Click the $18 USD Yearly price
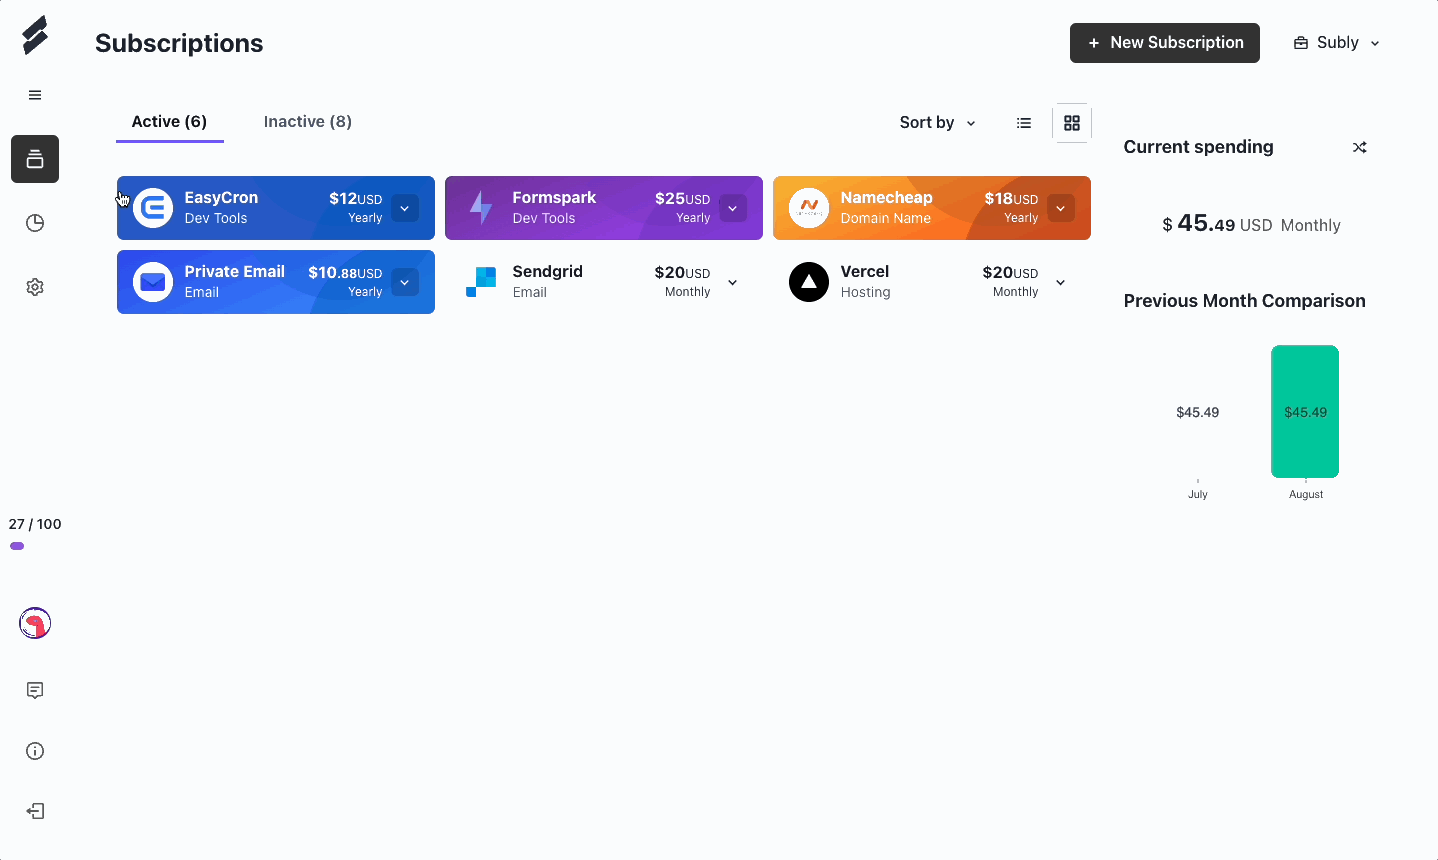Image resolution: width=1438 pixels, height=860 pixels. coord(1011,208)
